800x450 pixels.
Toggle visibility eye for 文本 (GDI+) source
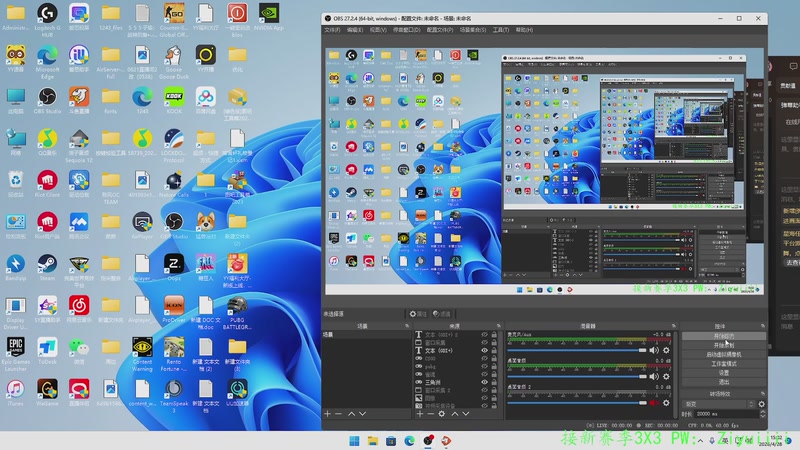coord(485,351)
